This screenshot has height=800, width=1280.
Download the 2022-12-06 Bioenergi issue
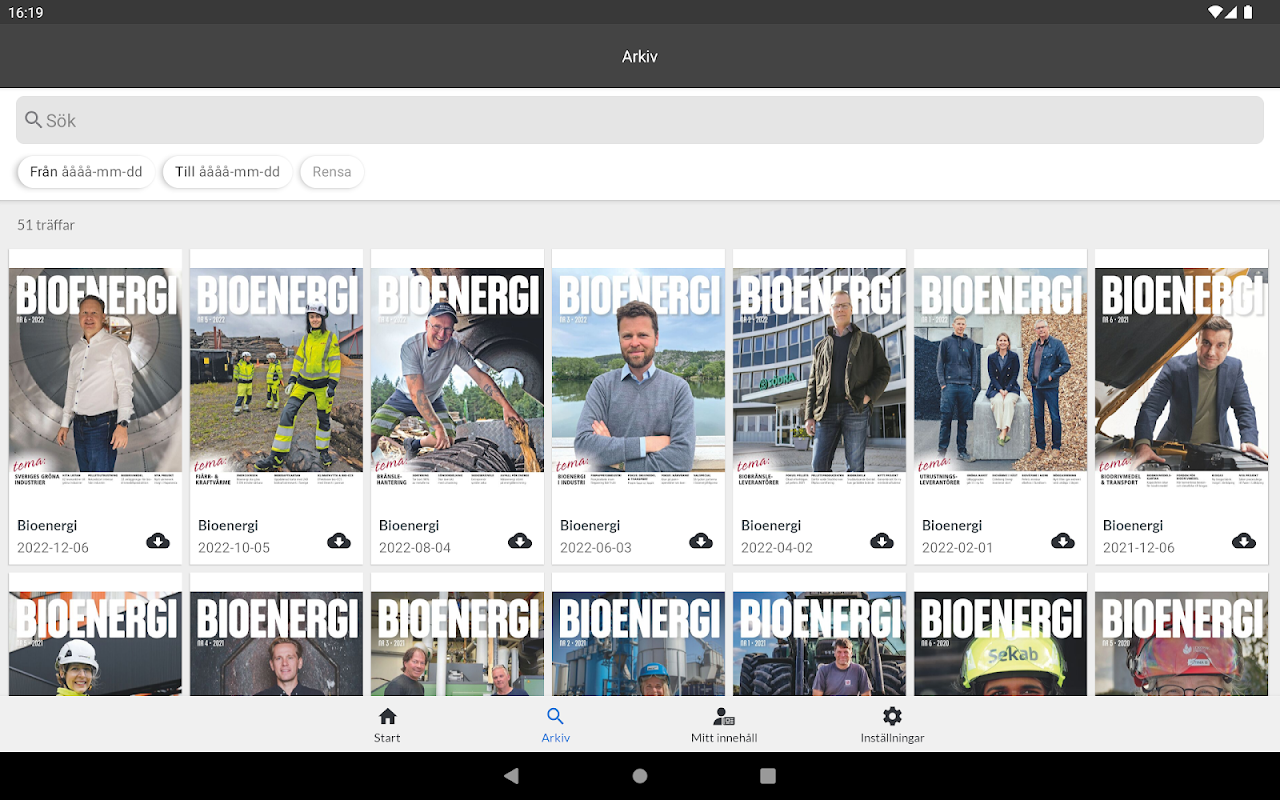[158, 541]
